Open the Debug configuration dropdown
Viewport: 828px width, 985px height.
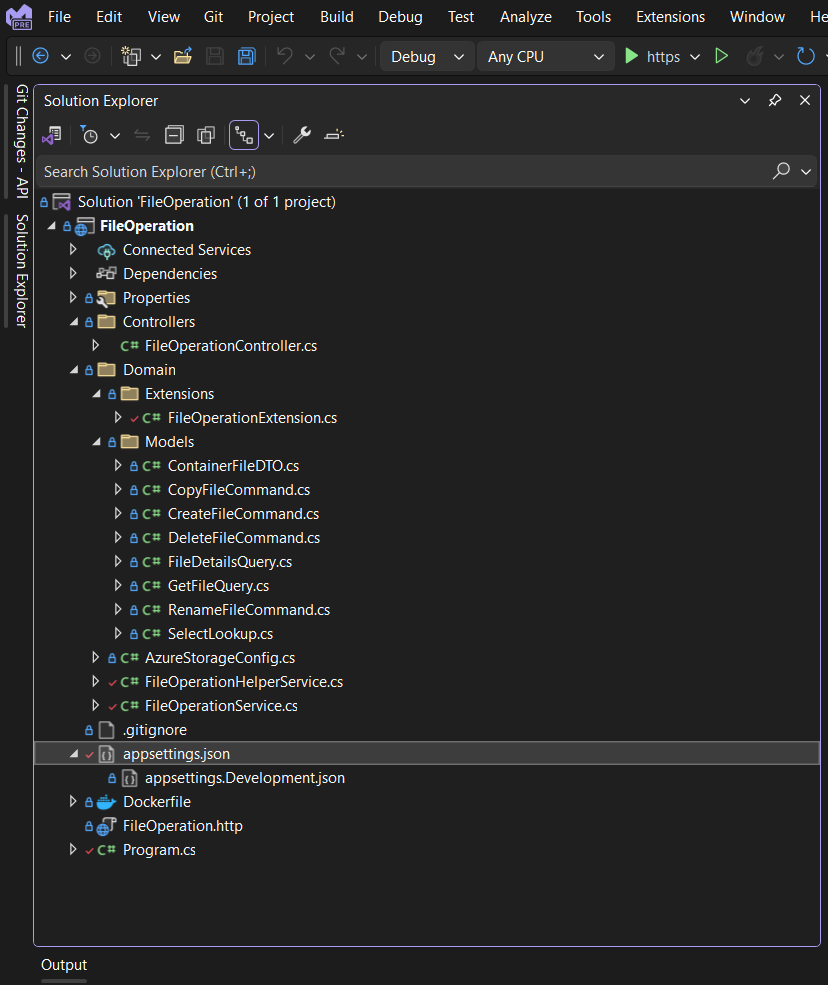click(x=426, y=56)
